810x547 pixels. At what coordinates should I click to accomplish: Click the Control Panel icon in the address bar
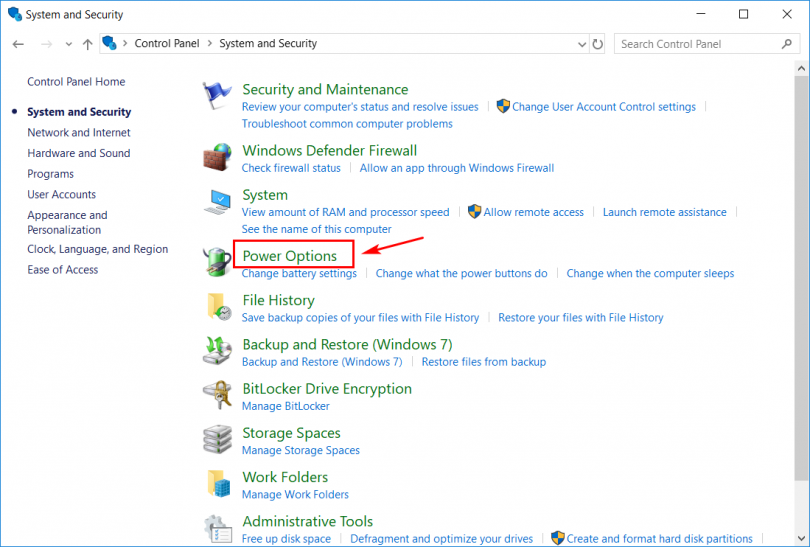[110, 43]
